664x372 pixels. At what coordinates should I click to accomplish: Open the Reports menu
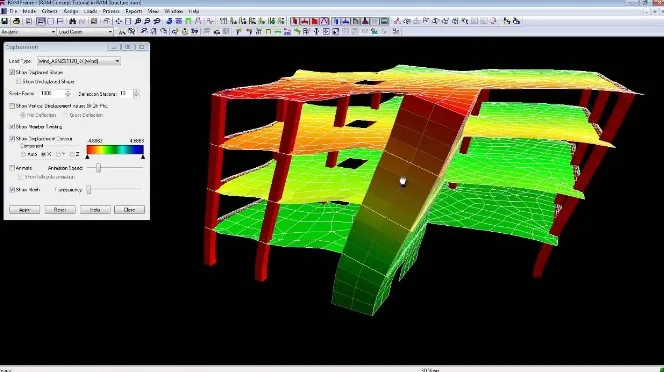point(134,11)
